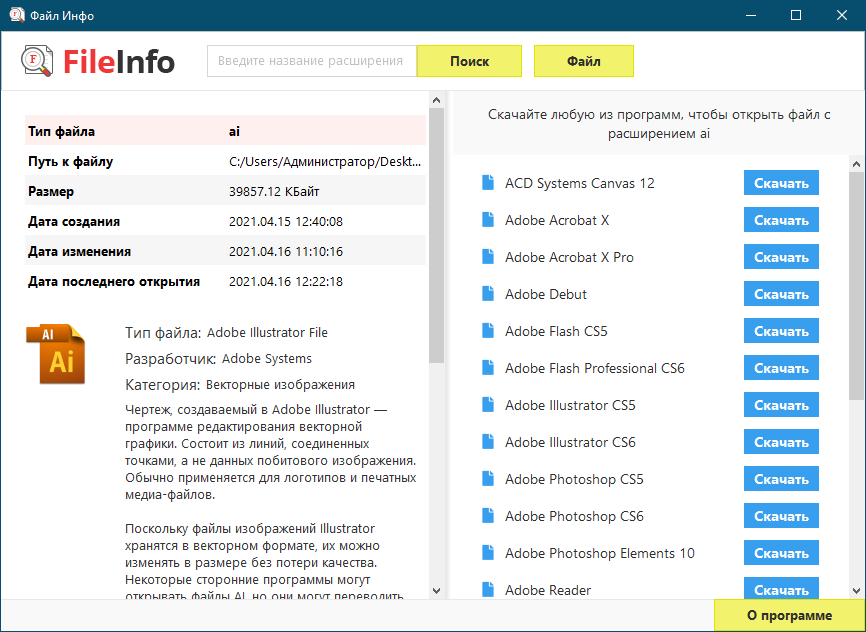Click the modified date 2021.04.16 11:10:16
Image resolution: width=866 pixels, height=632 pixels.
(x=286, y=251)
